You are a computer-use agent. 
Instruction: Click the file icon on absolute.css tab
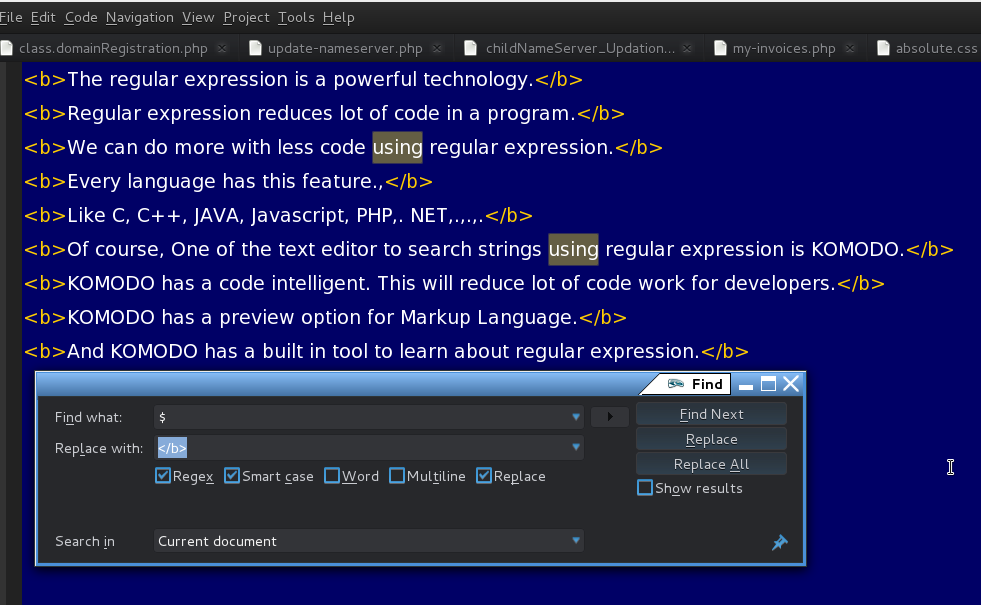coord(883,48)
